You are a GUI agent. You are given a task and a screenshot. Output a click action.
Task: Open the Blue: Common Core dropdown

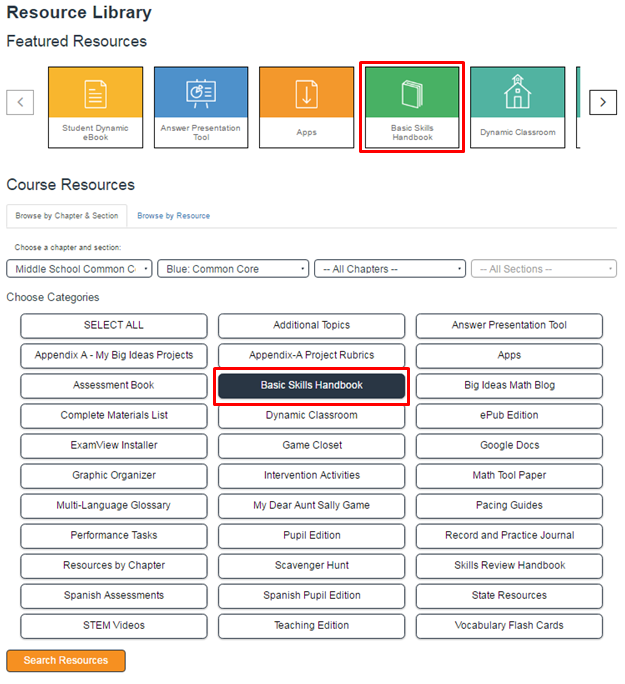tap(233, 269)
